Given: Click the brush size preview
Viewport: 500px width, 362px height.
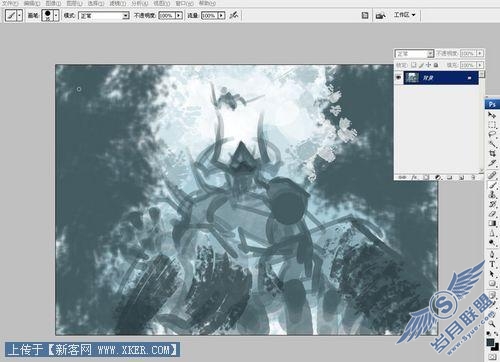Looking at the screenshot, I should coord(48,15).
